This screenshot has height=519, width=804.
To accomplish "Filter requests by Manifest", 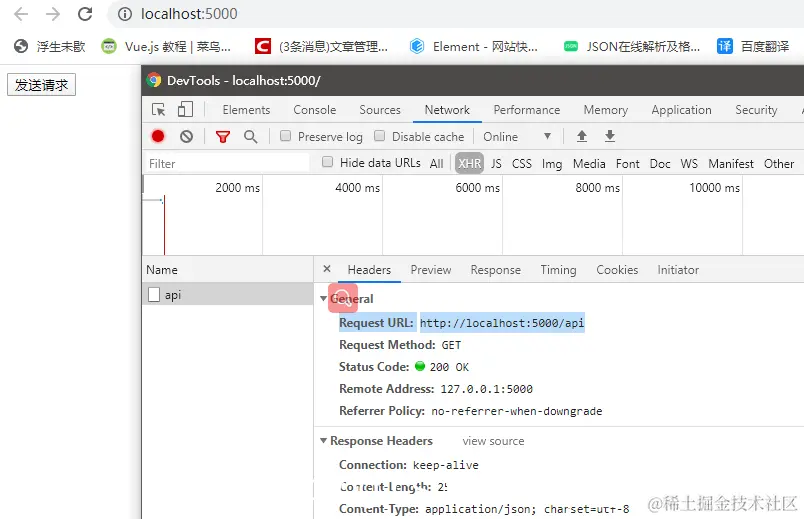I will [731, 164].
